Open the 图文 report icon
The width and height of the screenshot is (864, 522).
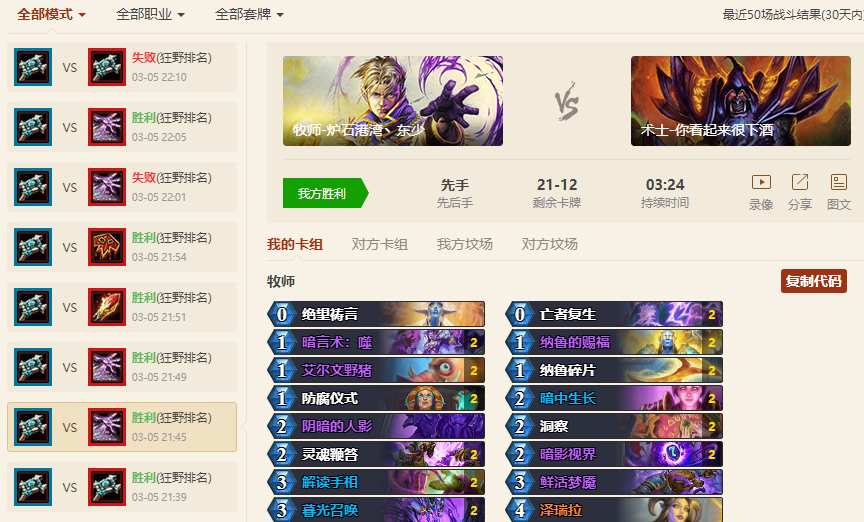[x=839, y=182]
